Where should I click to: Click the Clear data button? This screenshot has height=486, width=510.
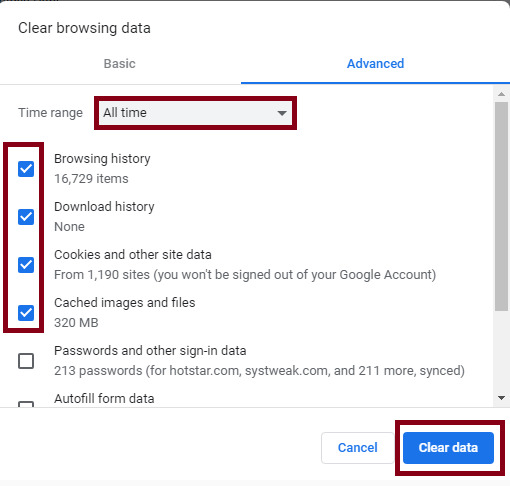pyautogui.click(x=448, y=447)
